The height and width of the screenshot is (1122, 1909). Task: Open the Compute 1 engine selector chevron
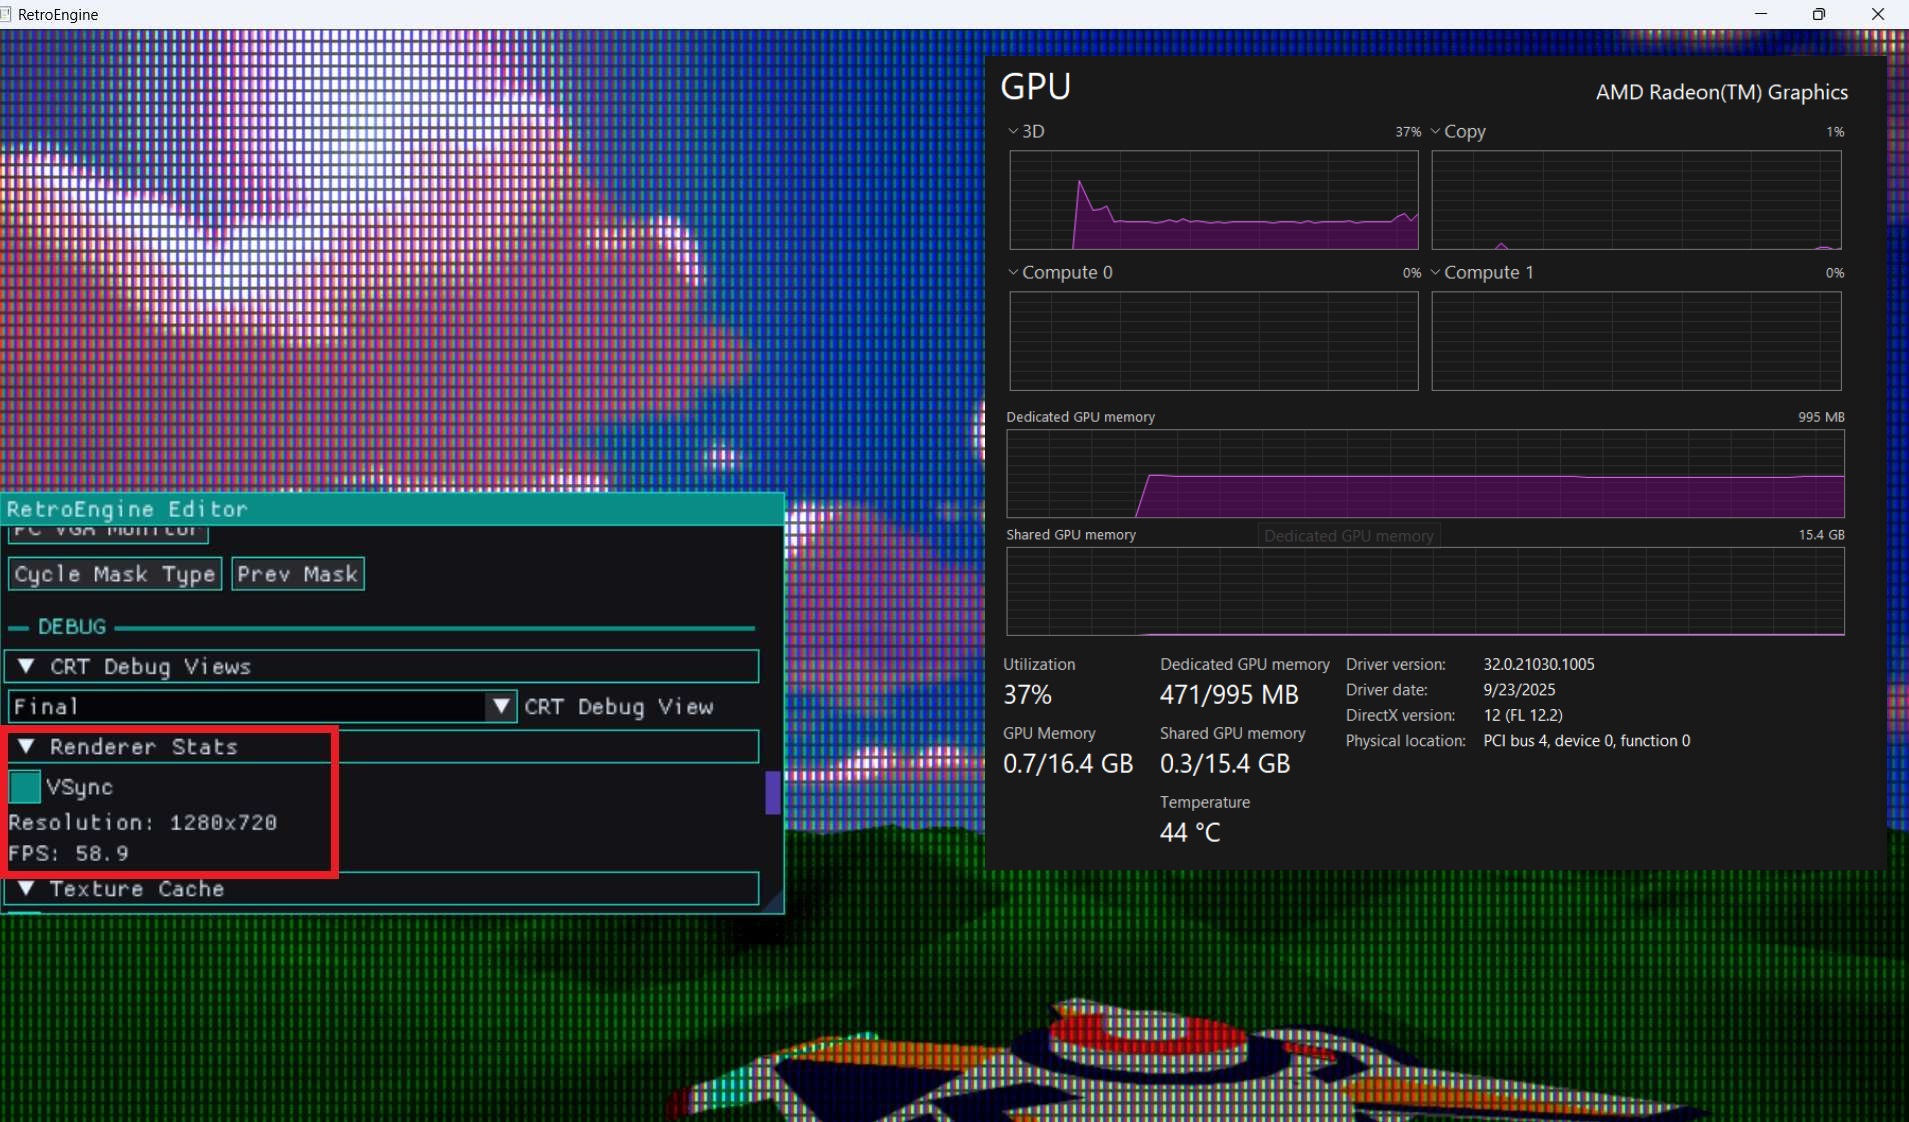click(1436, 272)
